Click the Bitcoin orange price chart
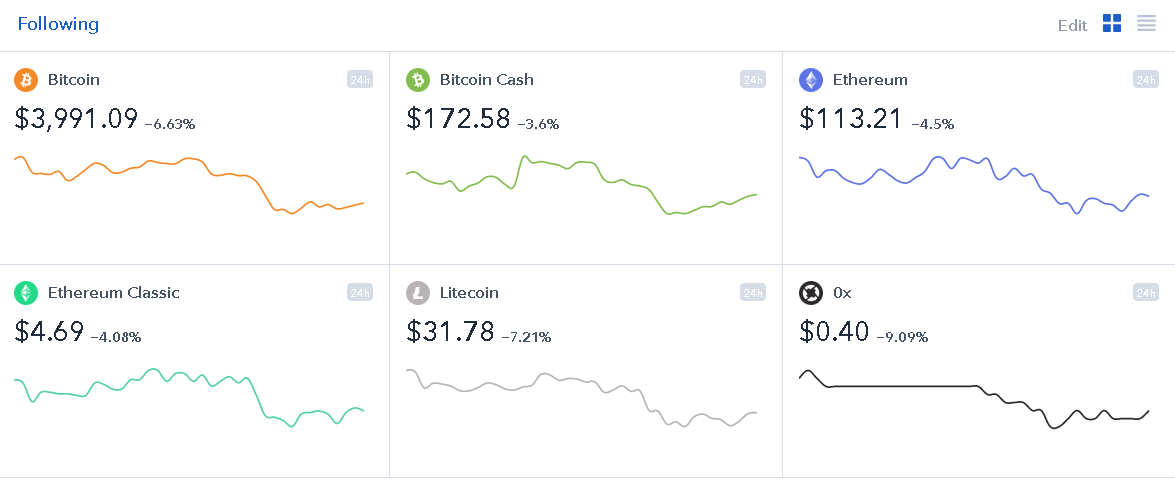 (189, 185)
